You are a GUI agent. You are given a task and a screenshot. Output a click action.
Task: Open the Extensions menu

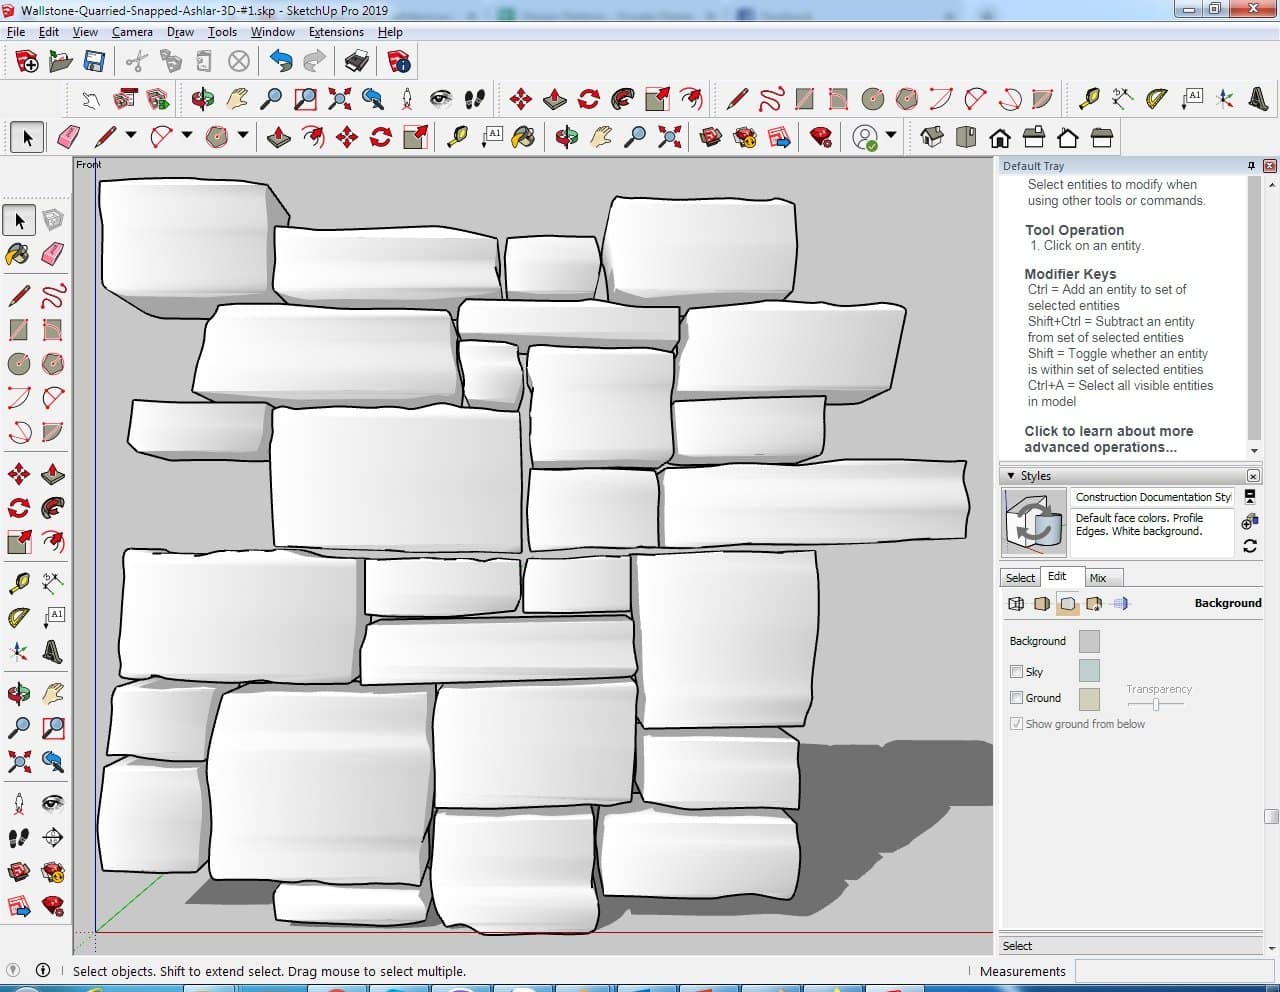(336, 32)
